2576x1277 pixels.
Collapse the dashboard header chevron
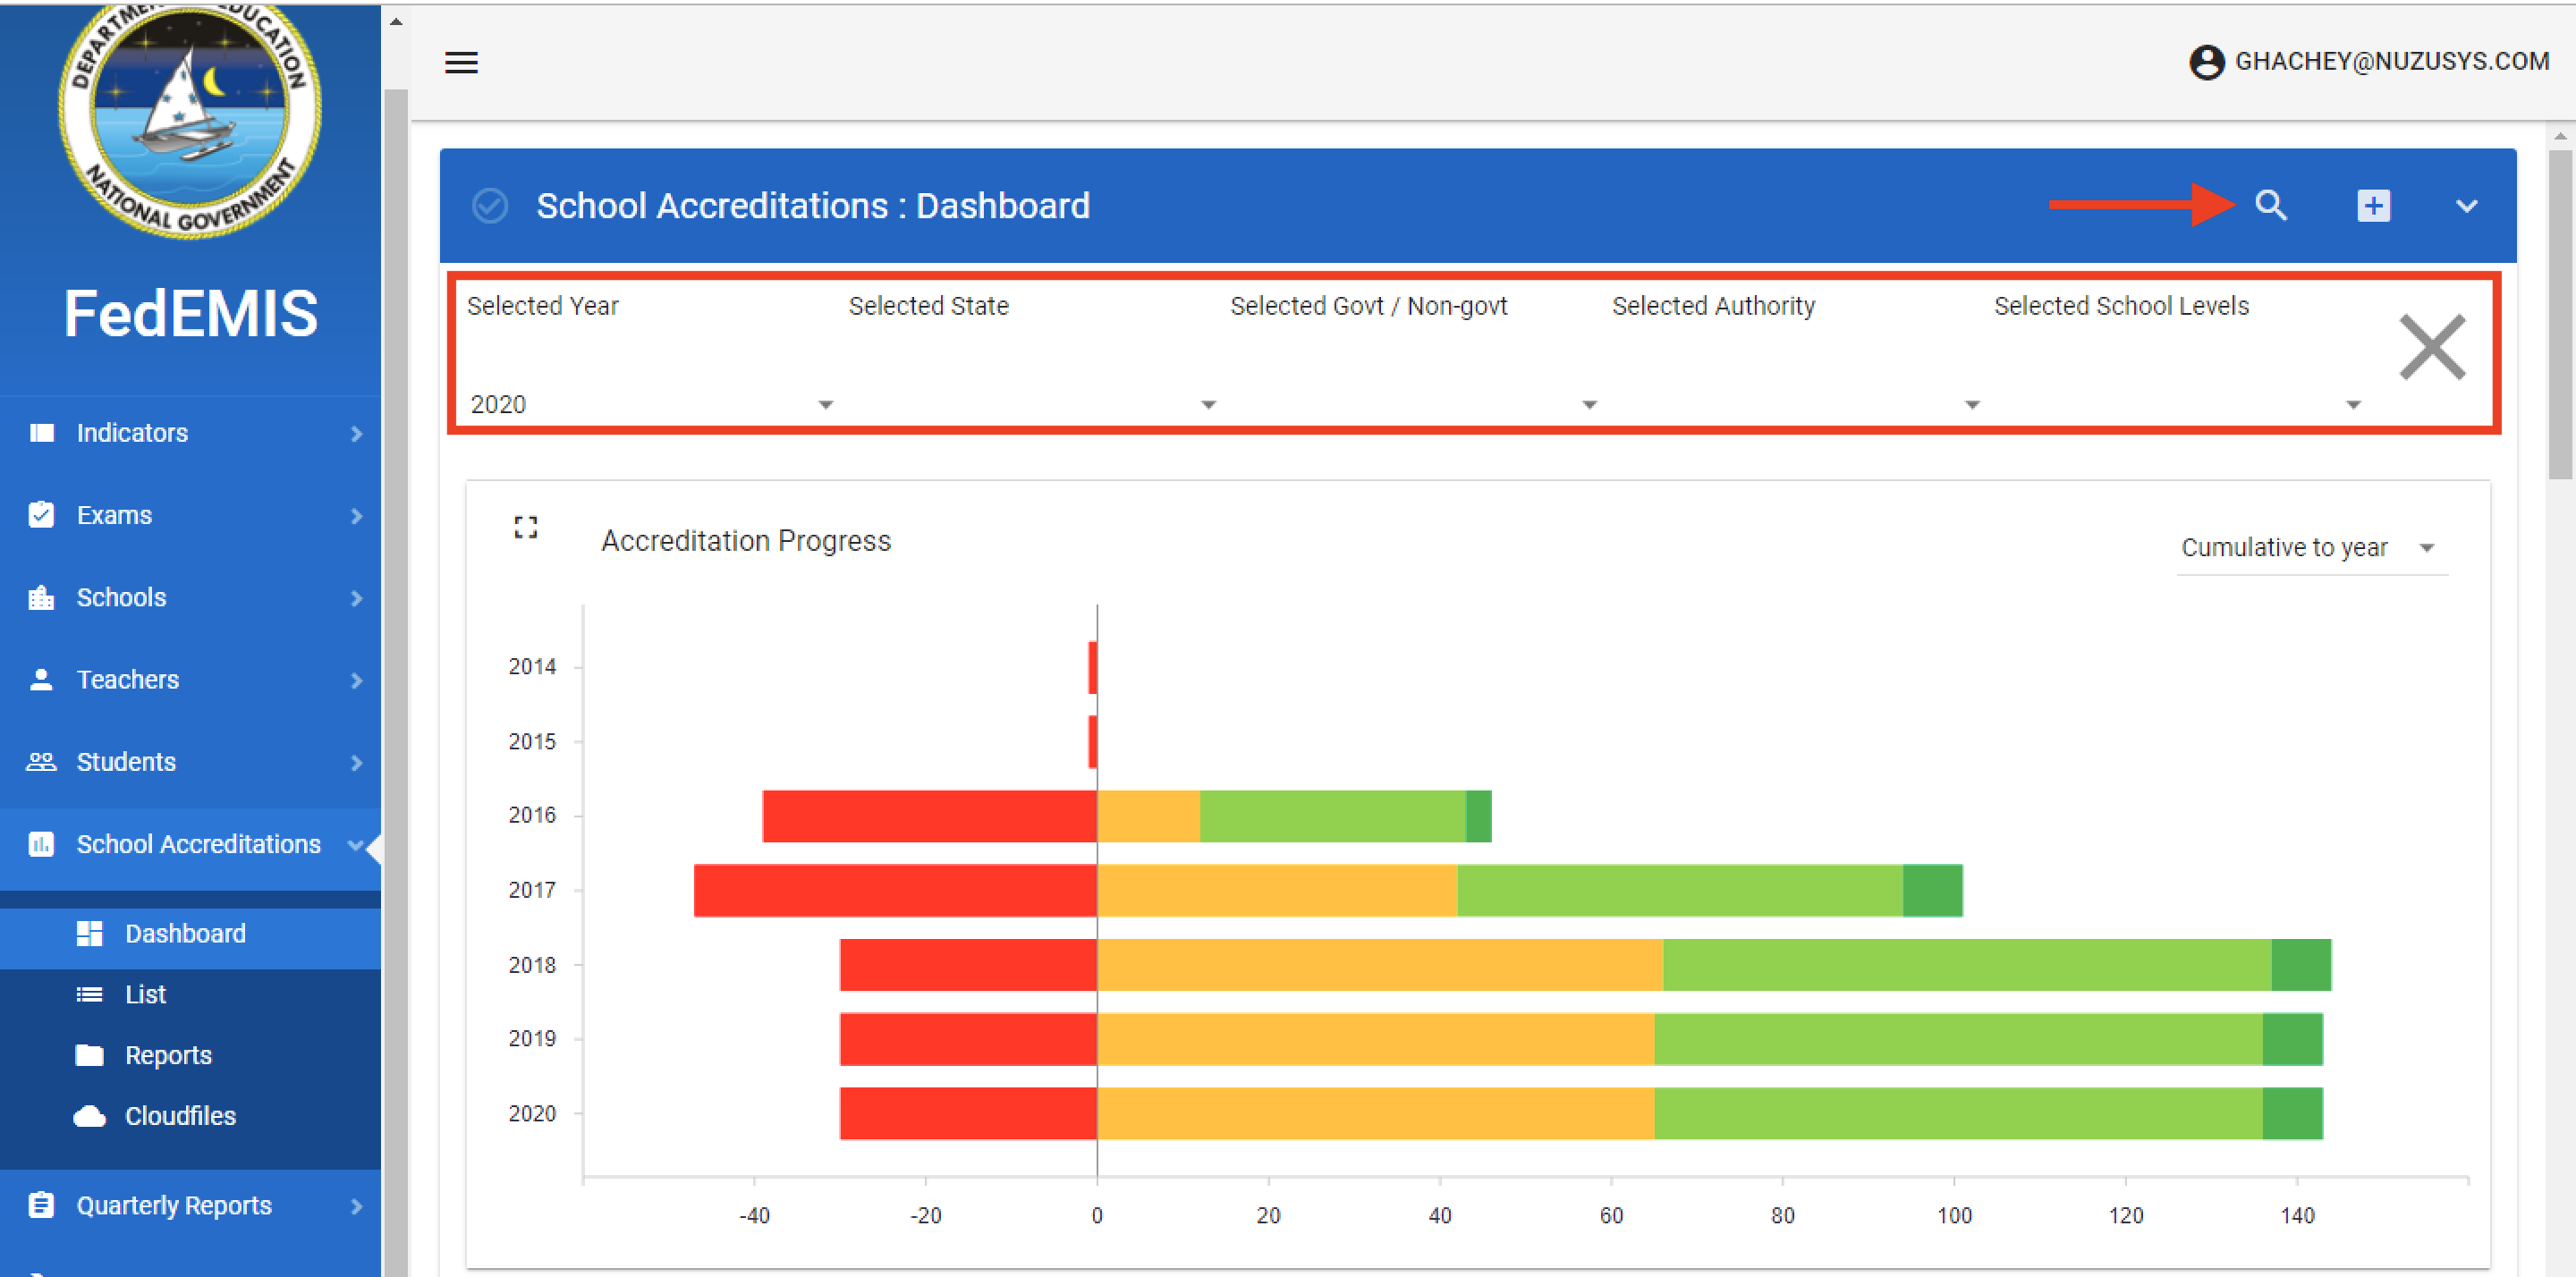point(2466,206)
